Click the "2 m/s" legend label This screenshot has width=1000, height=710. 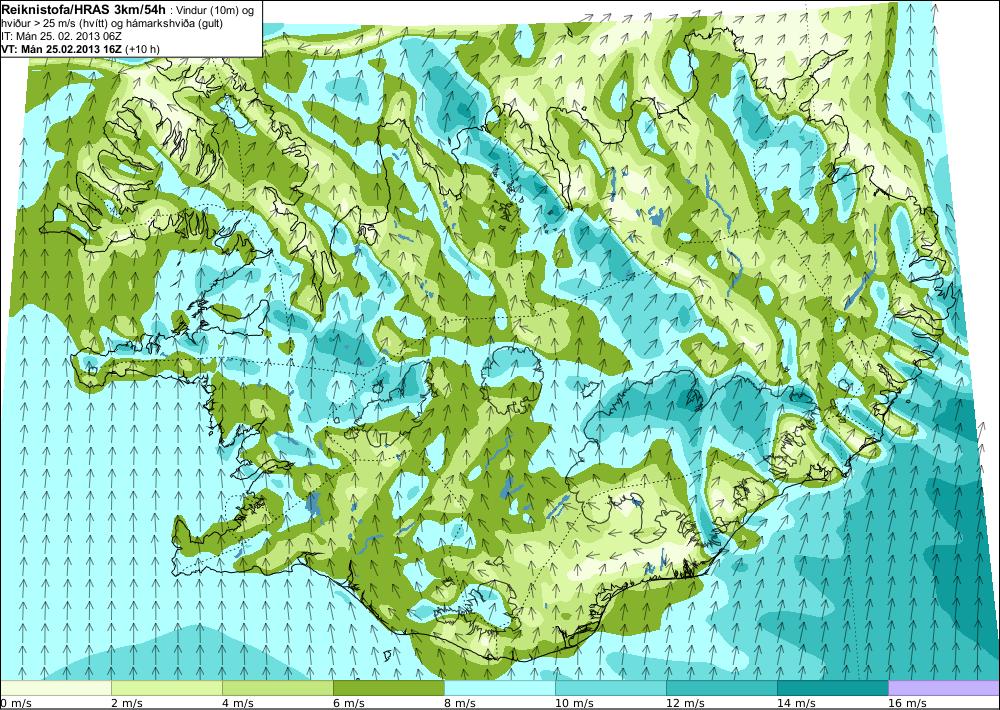[126, 703]
